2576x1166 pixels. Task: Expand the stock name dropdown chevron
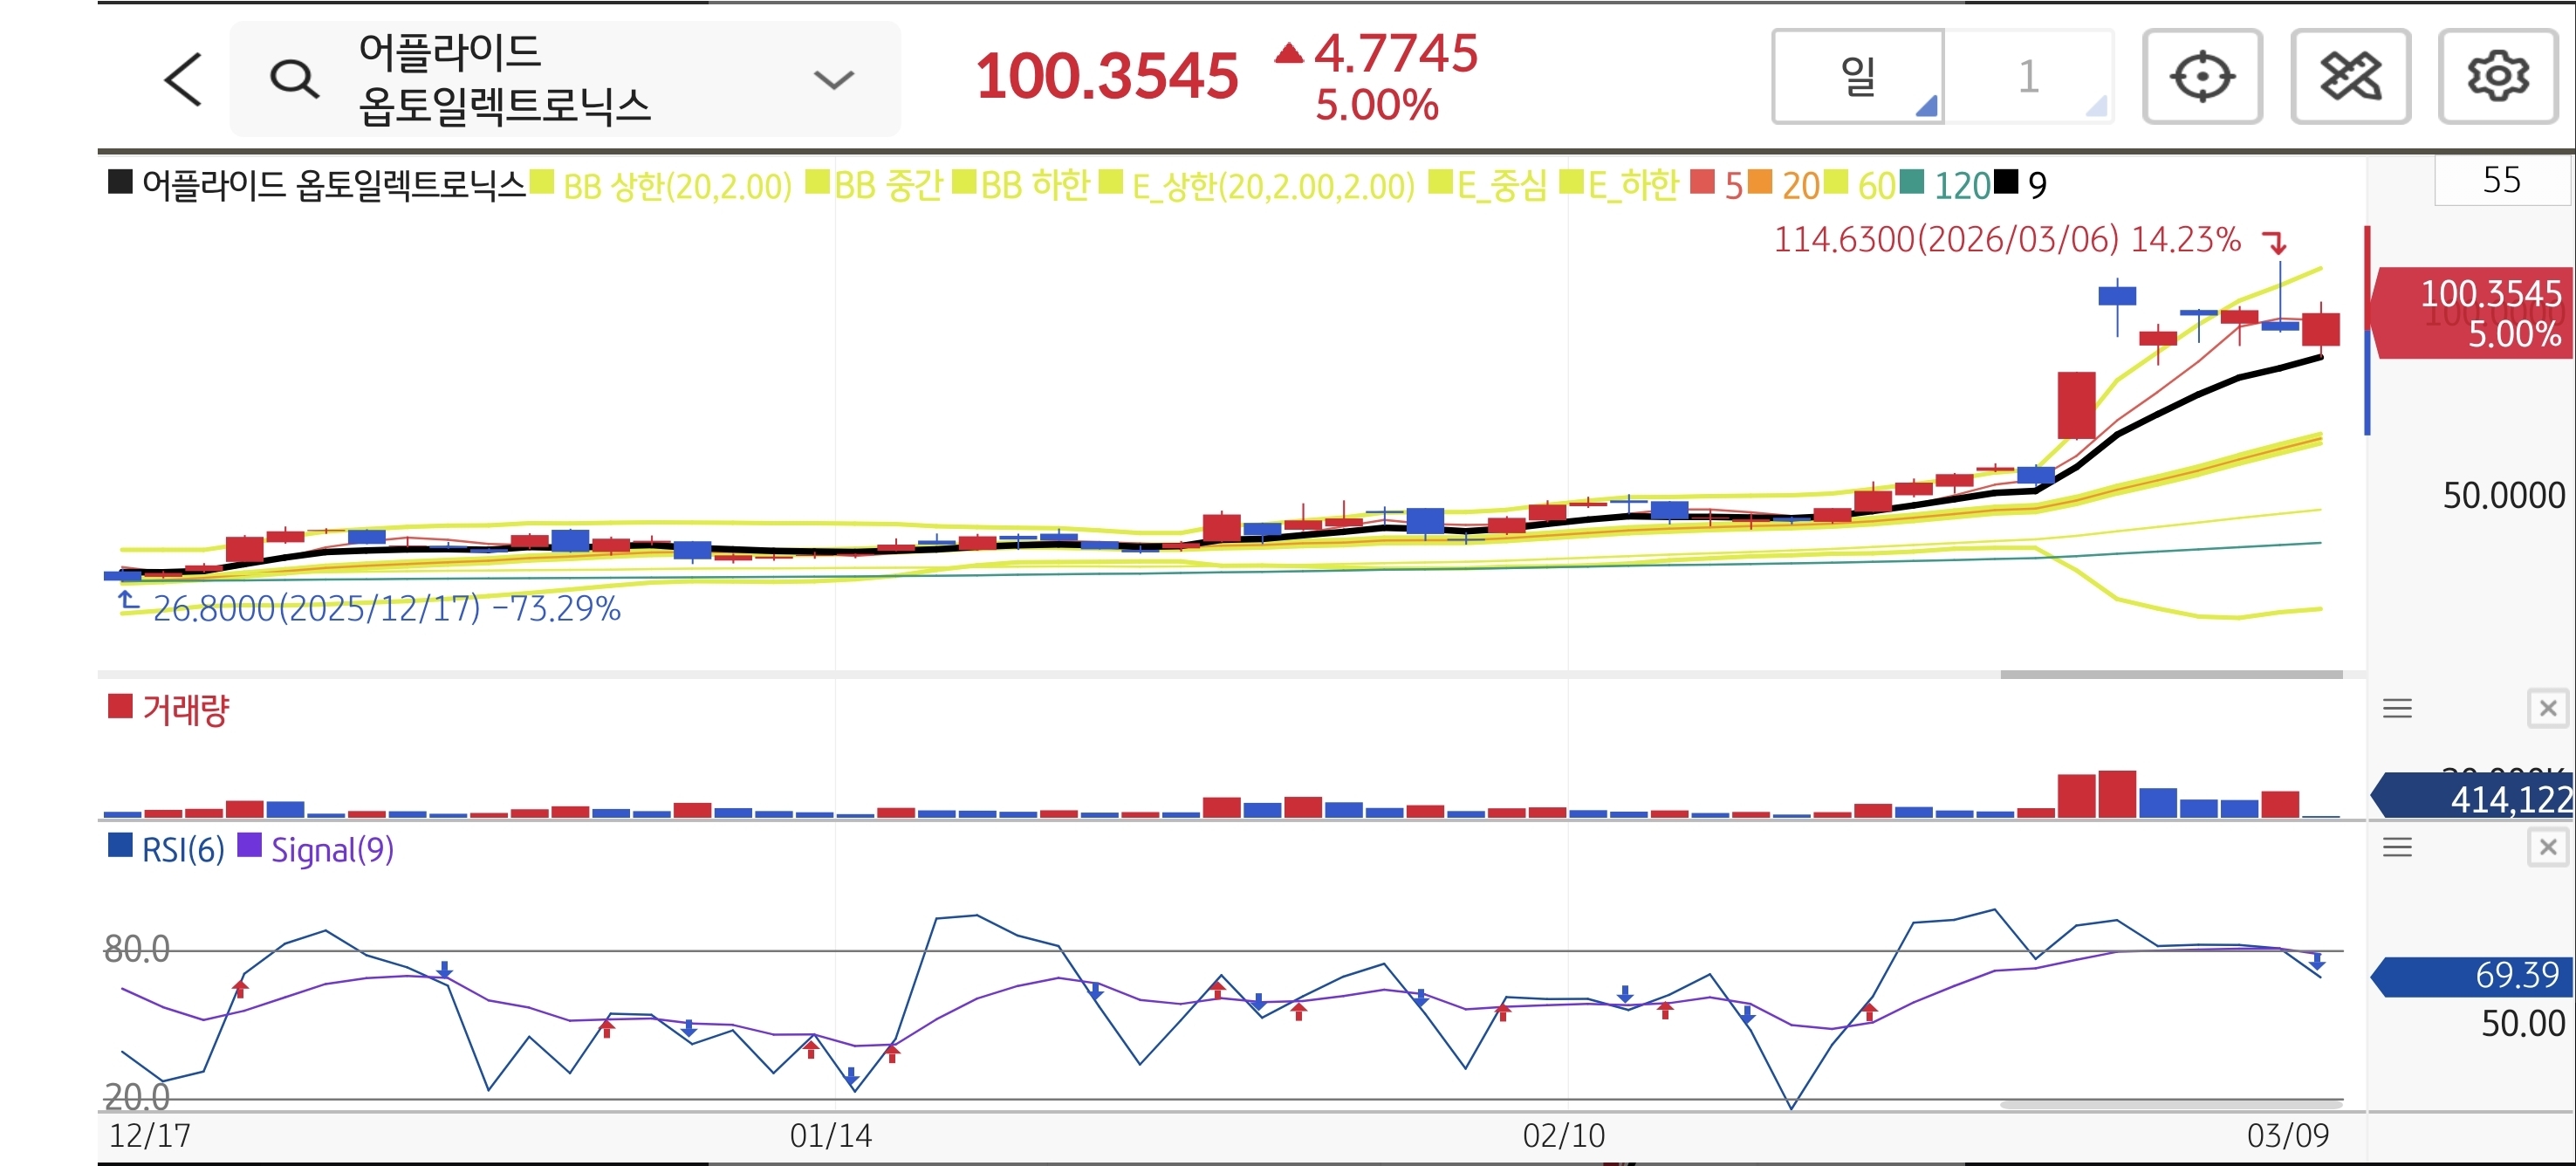click(x=833, y=79)
